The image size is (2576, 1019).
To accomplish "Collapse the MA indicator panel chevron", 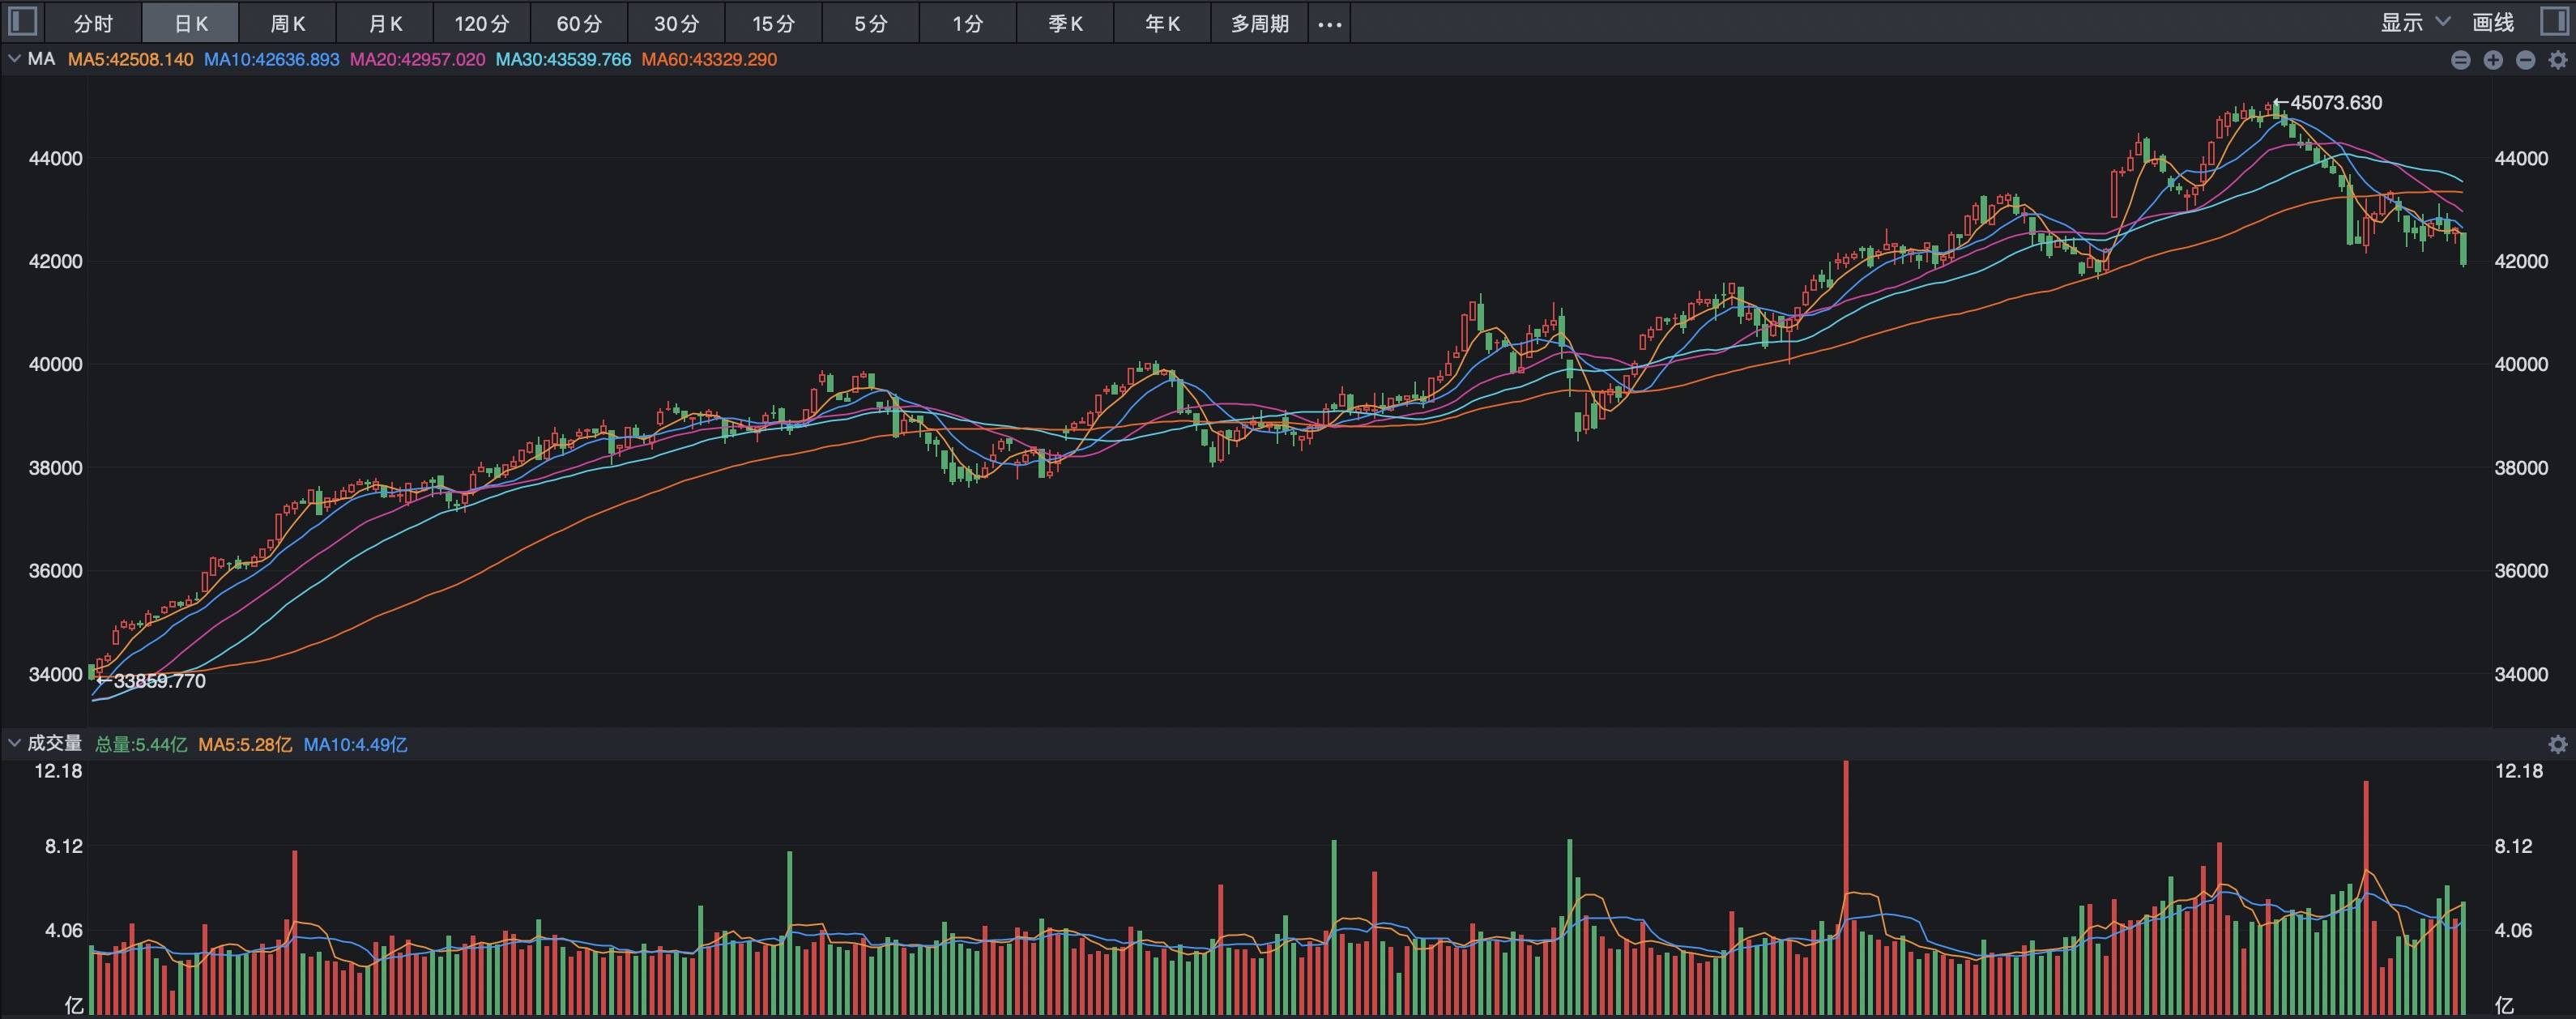I will [14, 59].
